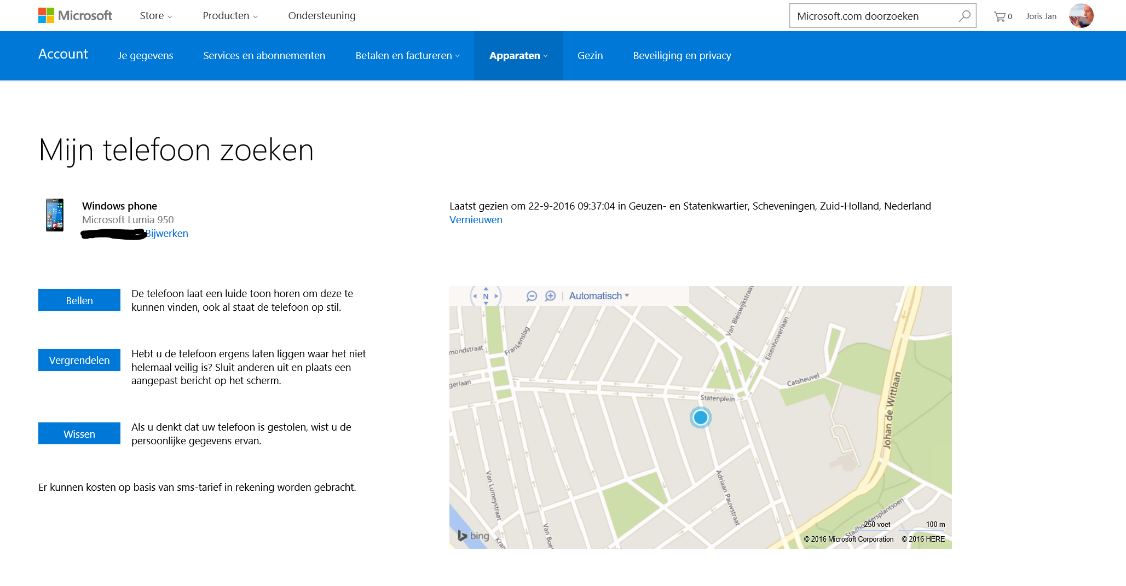Open the Store dropdown menu
This screenshot has height=586, width=1126.
pyautogui.click(x=156, y=16)
